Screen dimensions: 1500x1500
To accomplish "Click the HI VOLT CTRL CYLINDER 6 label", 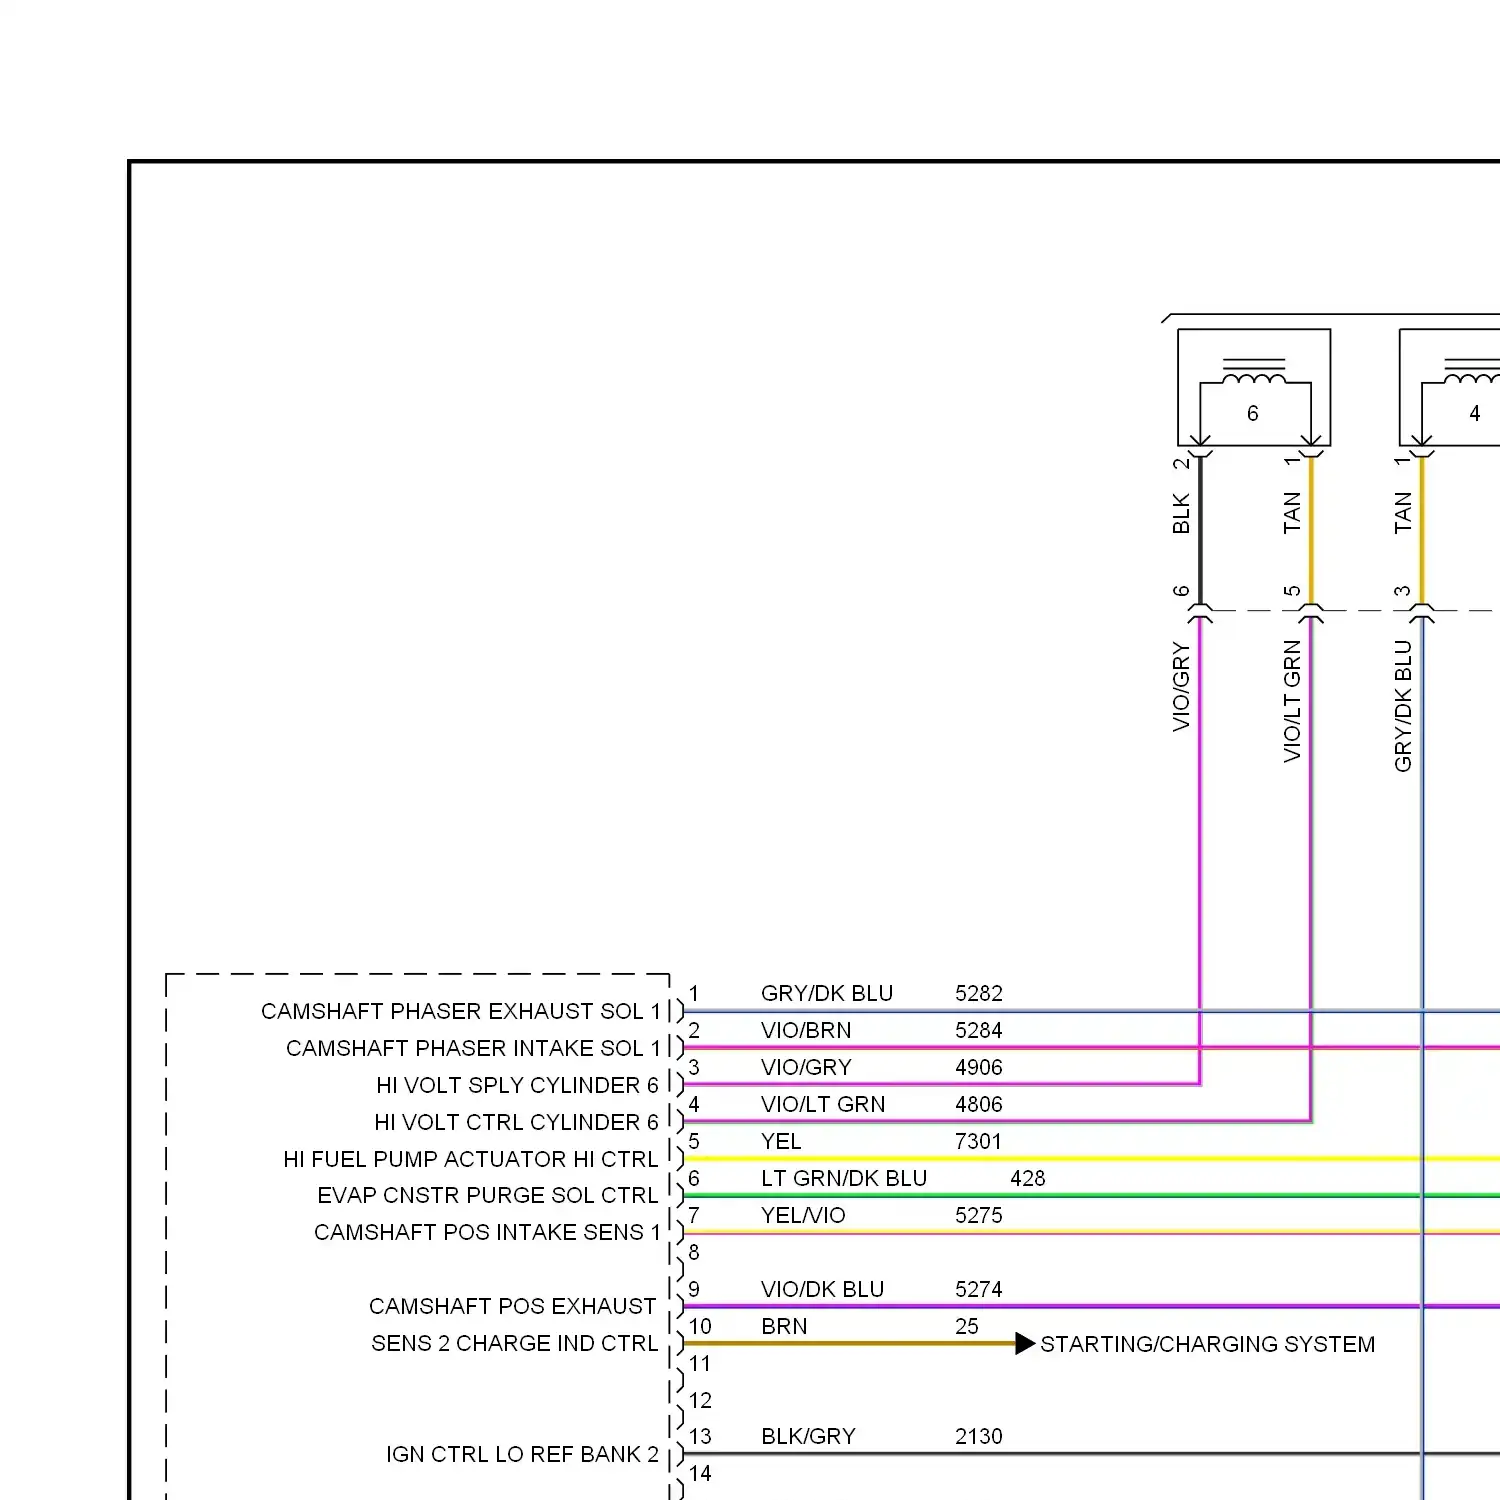I will pyautogui.click(x=516, y=1122).
